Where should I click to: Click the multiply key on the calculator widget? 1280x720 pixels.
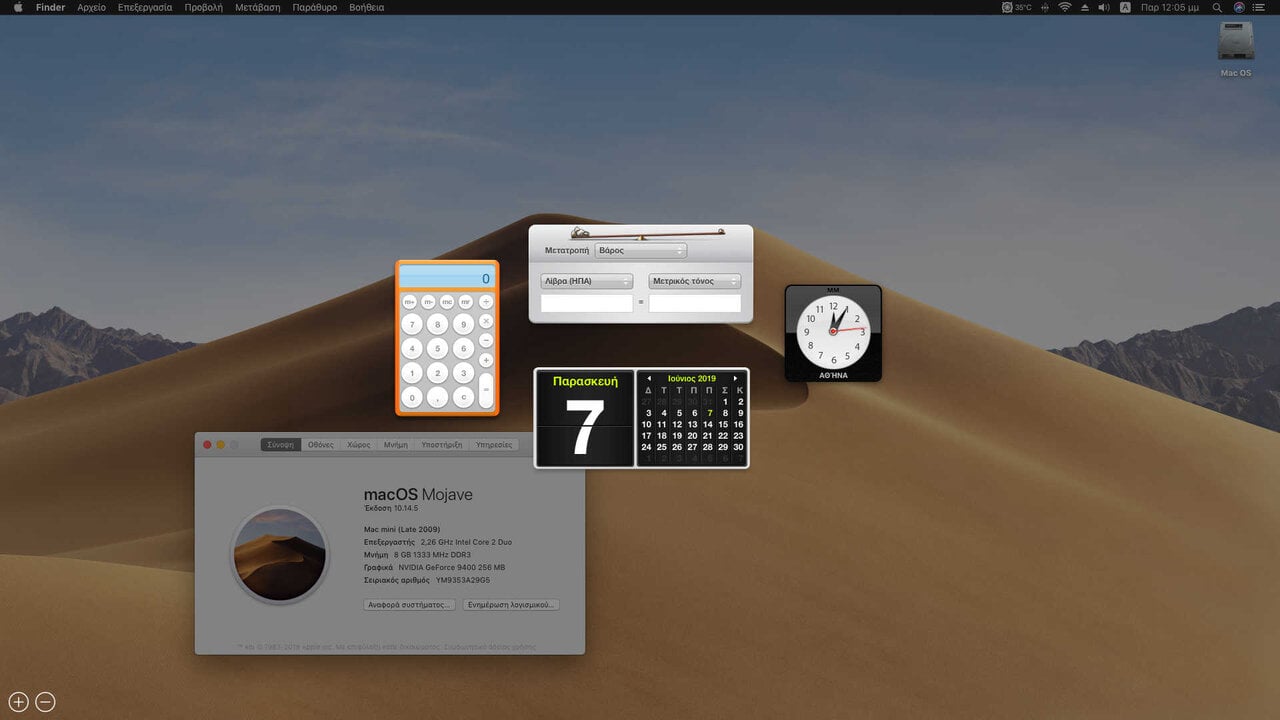point(486,321)
